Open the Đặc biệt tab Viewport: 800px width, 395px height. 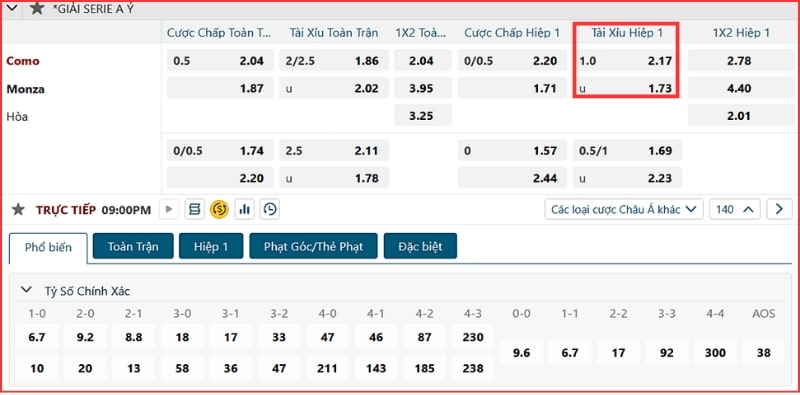click(420, 246)
